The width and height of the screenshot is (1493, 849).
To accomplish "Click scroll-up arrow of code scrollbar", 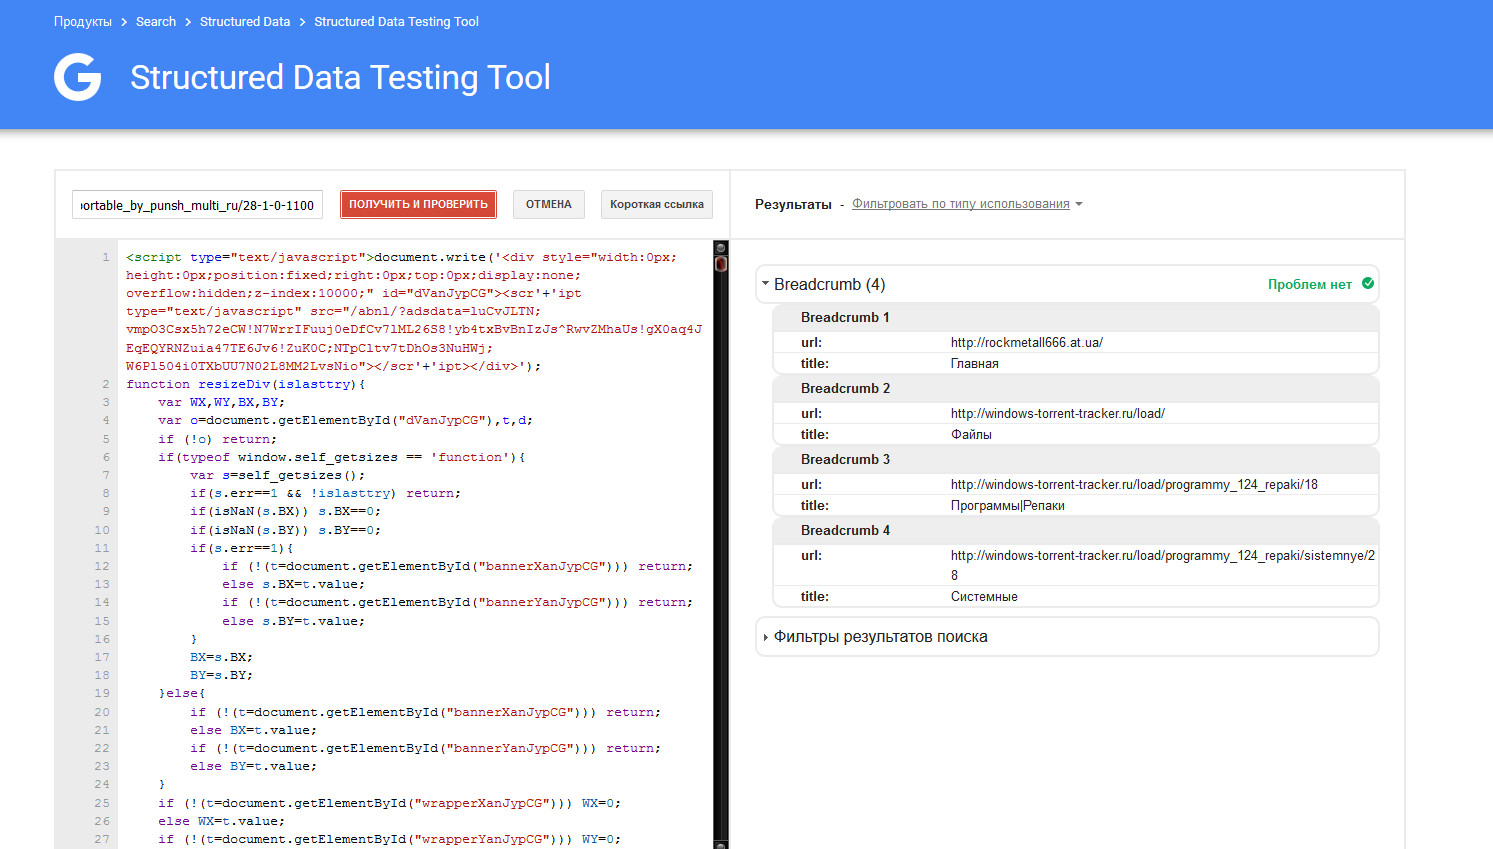I will coord(721,247).
